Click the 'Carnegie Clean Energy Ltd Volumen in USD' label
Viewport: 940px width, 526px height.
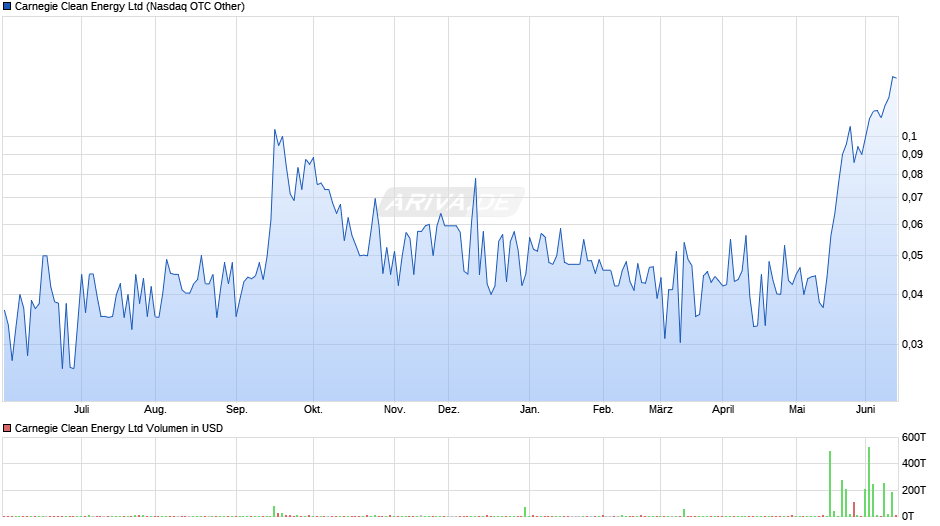119,428
